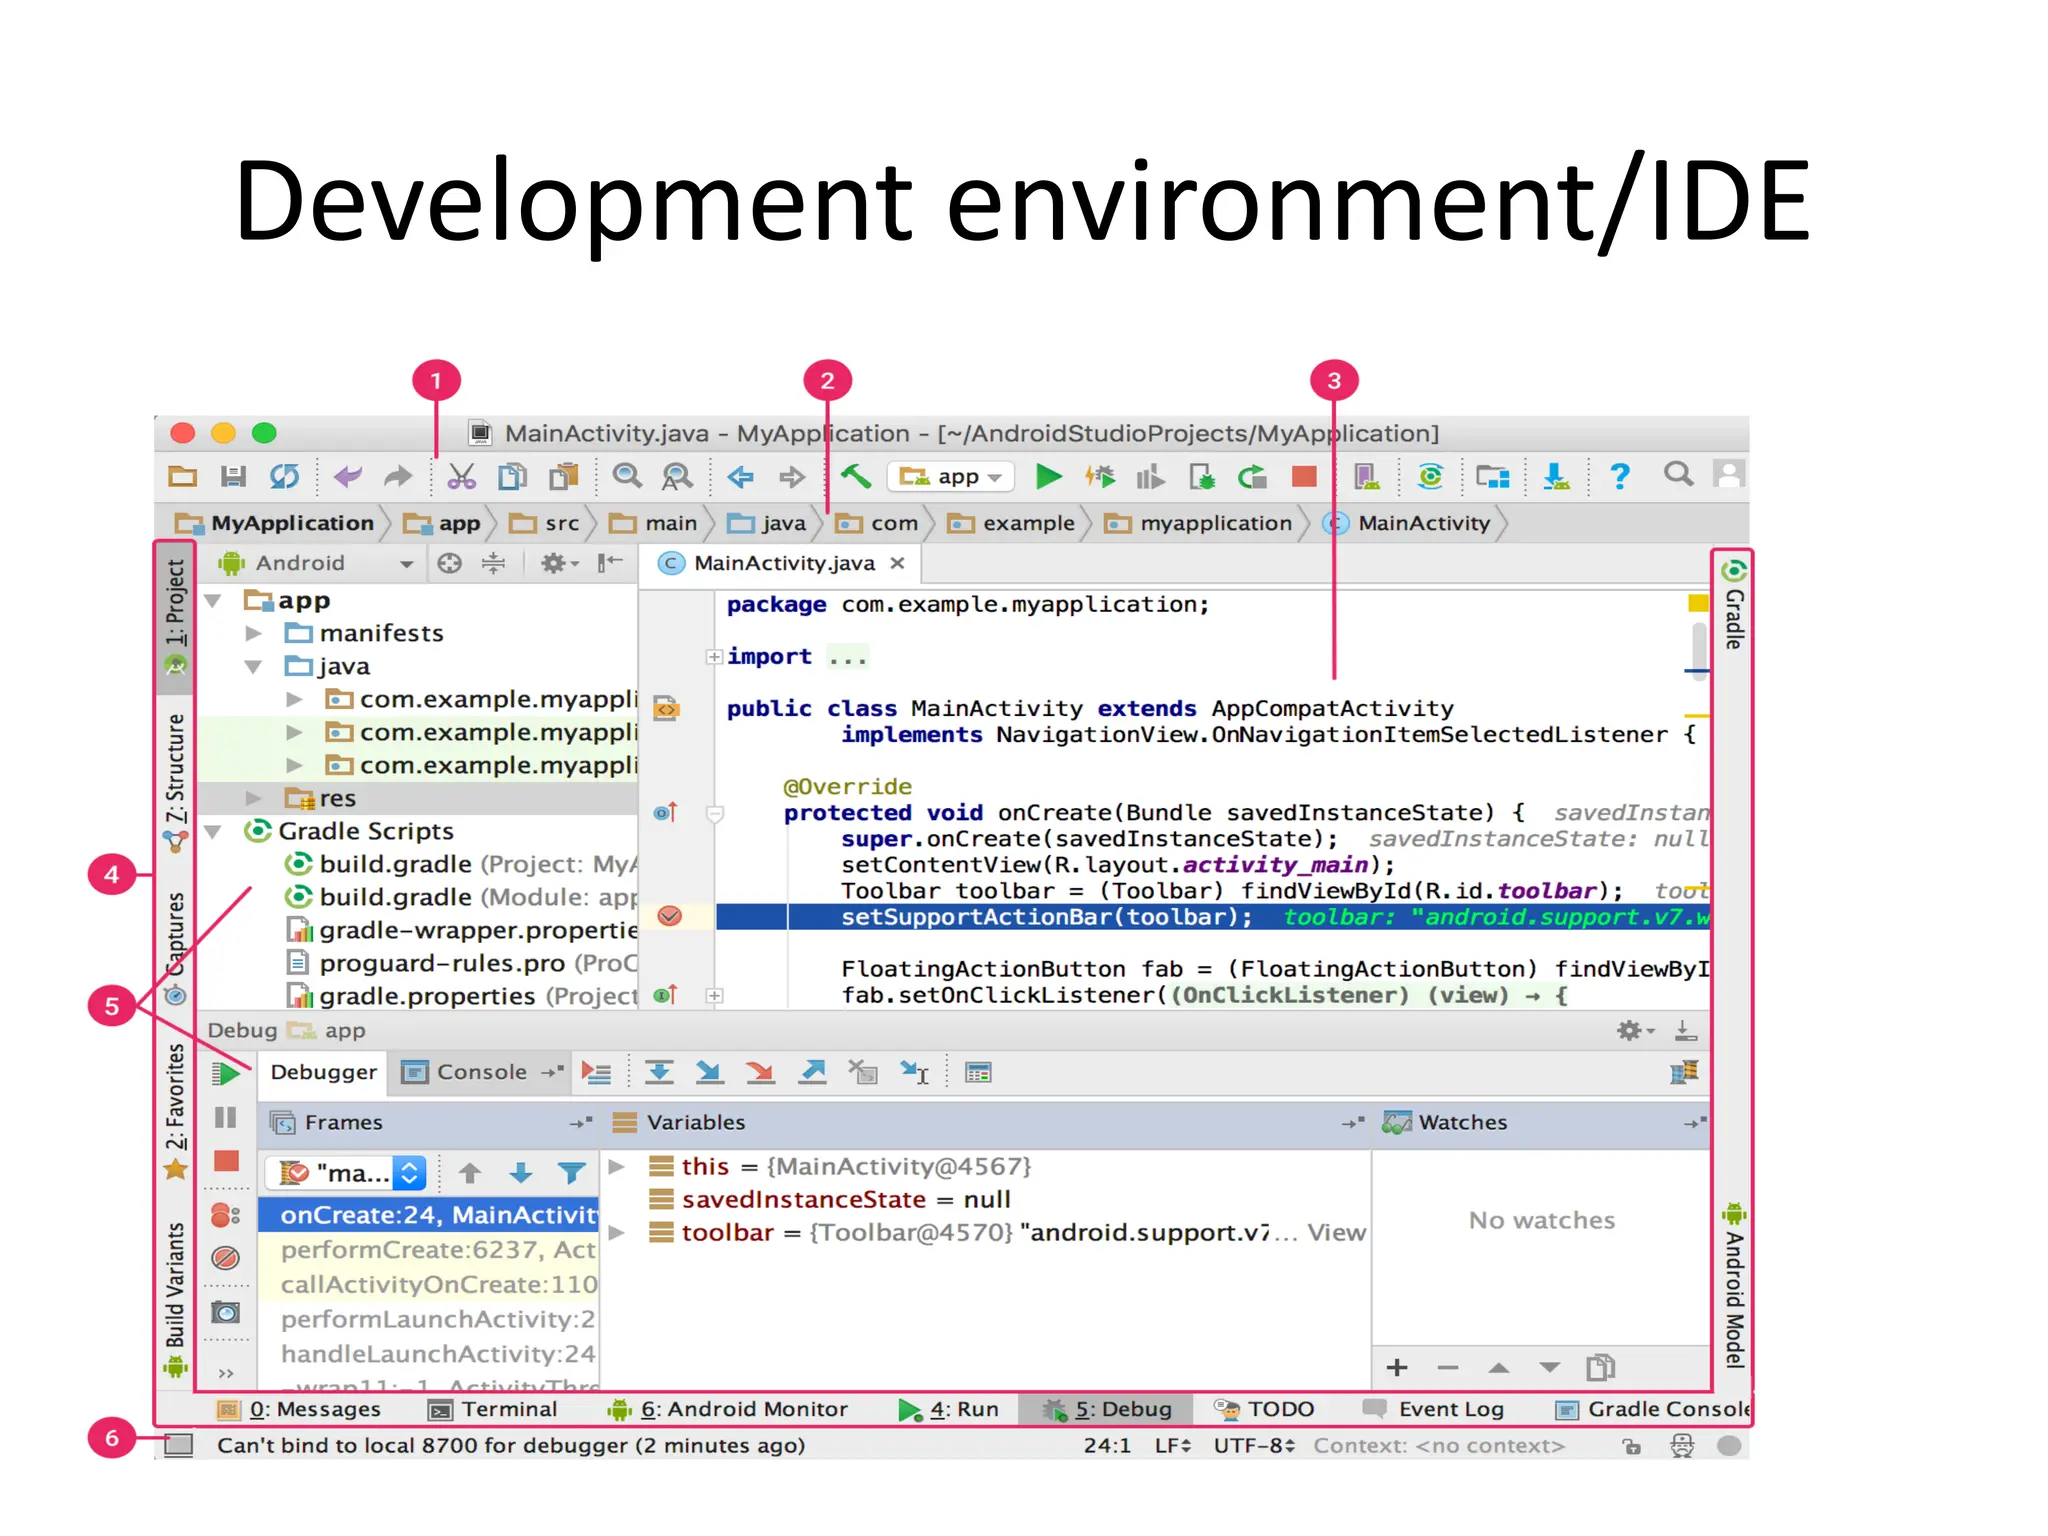Click the Cut scissors icon

[x=462, y=477]
